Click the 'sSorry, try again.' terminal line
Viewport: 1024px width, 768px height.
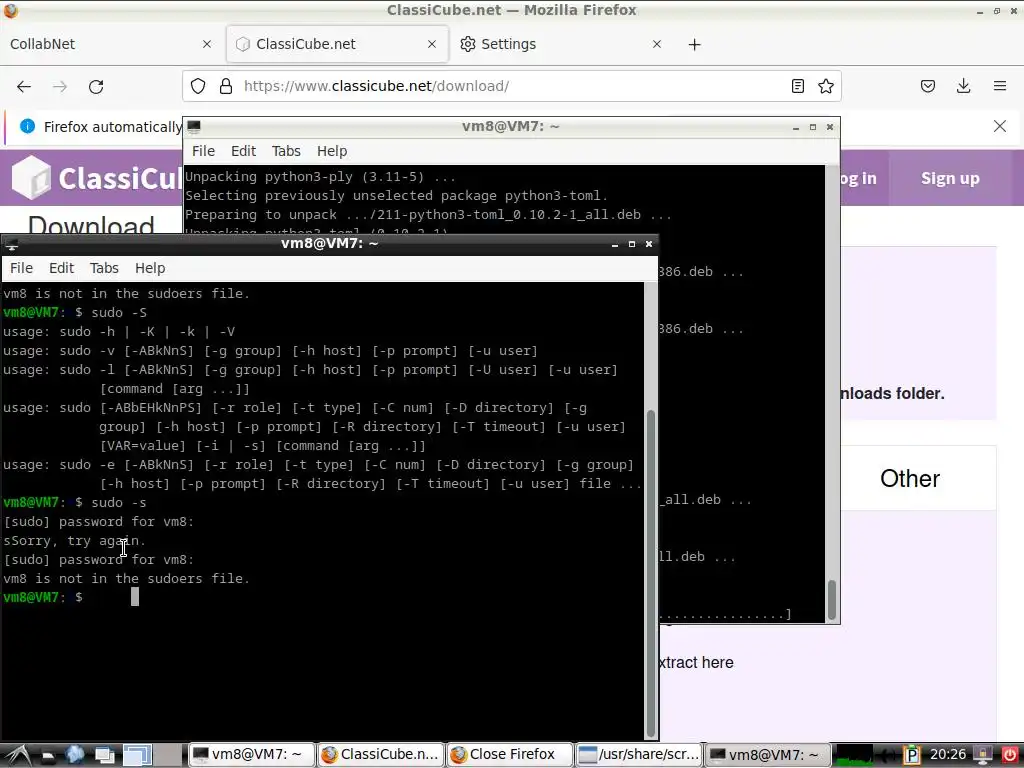point(74,541)
